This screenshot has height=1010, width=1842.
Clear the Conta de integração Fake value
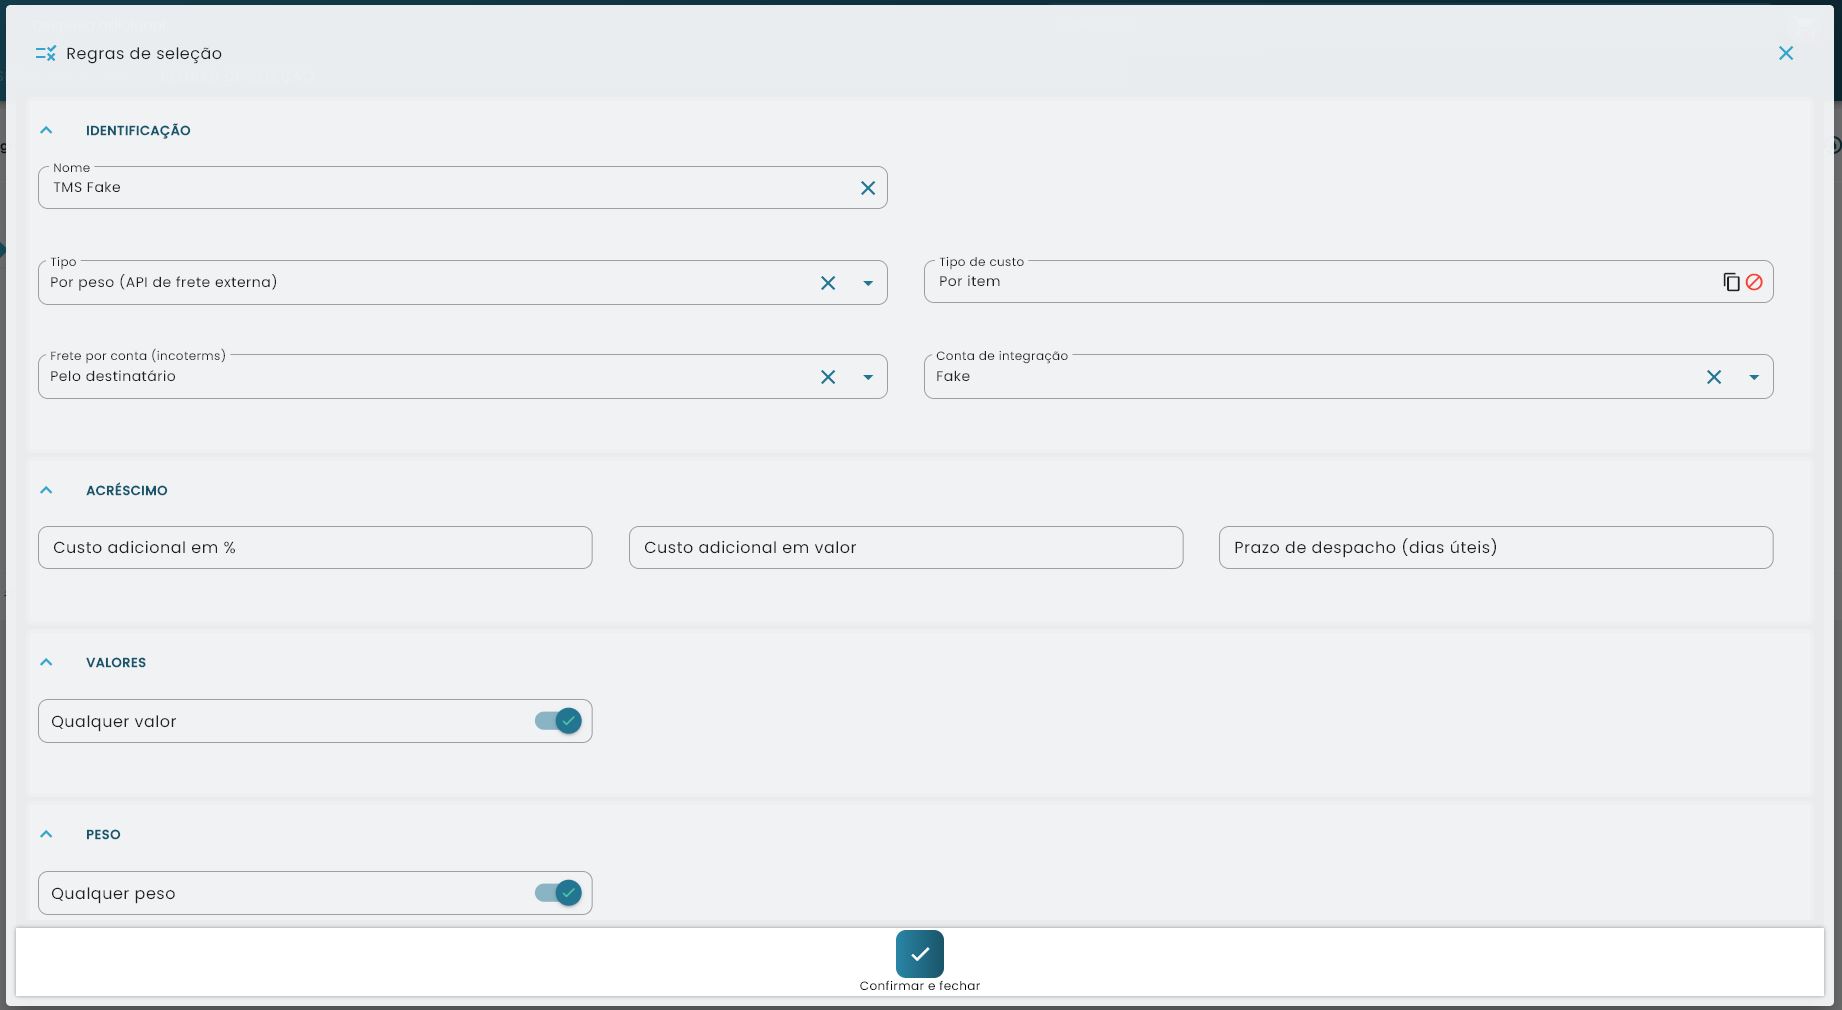pyautogui.click(x=1713, y=377)
